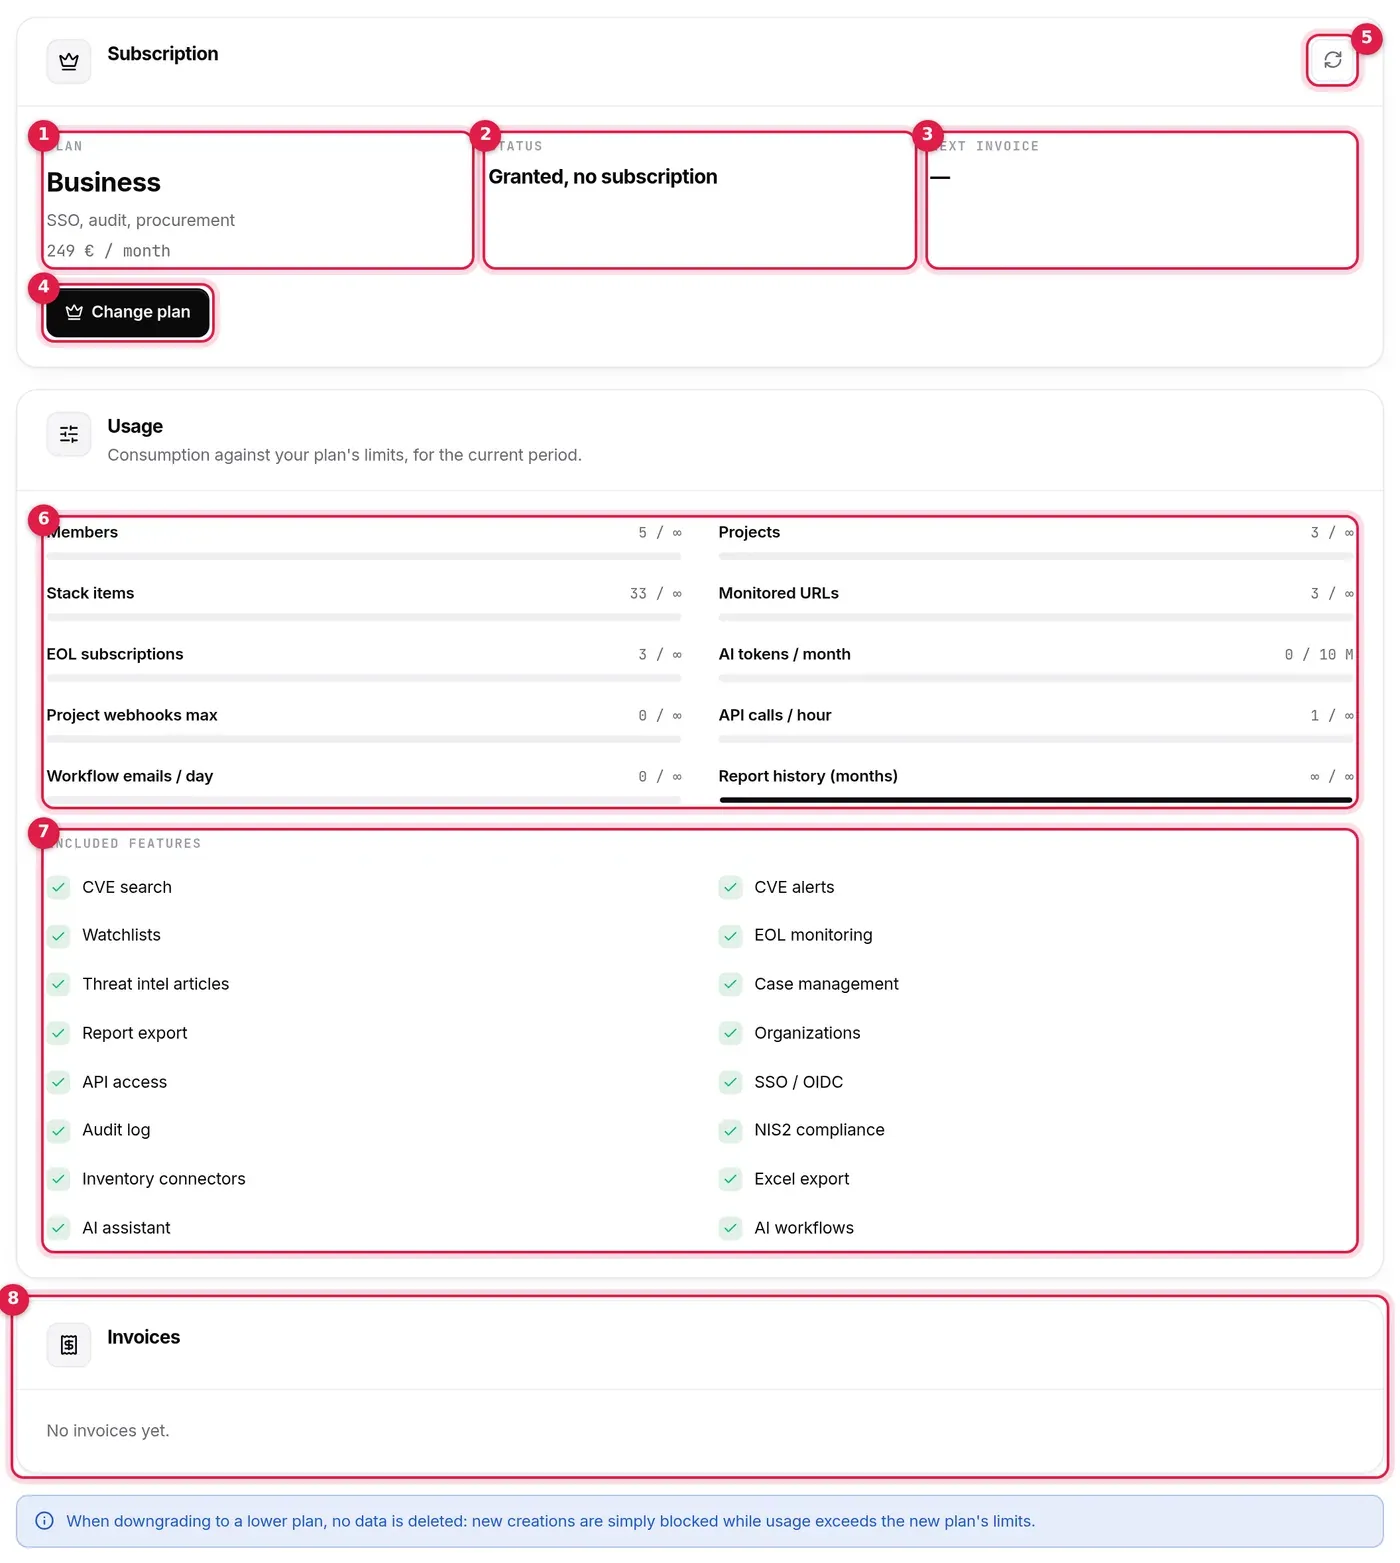Image resolution: width=1400 pixels, height=1563 pixels.
Task: Click the Stack items usage bar
Action: click(x=364, y=617)
